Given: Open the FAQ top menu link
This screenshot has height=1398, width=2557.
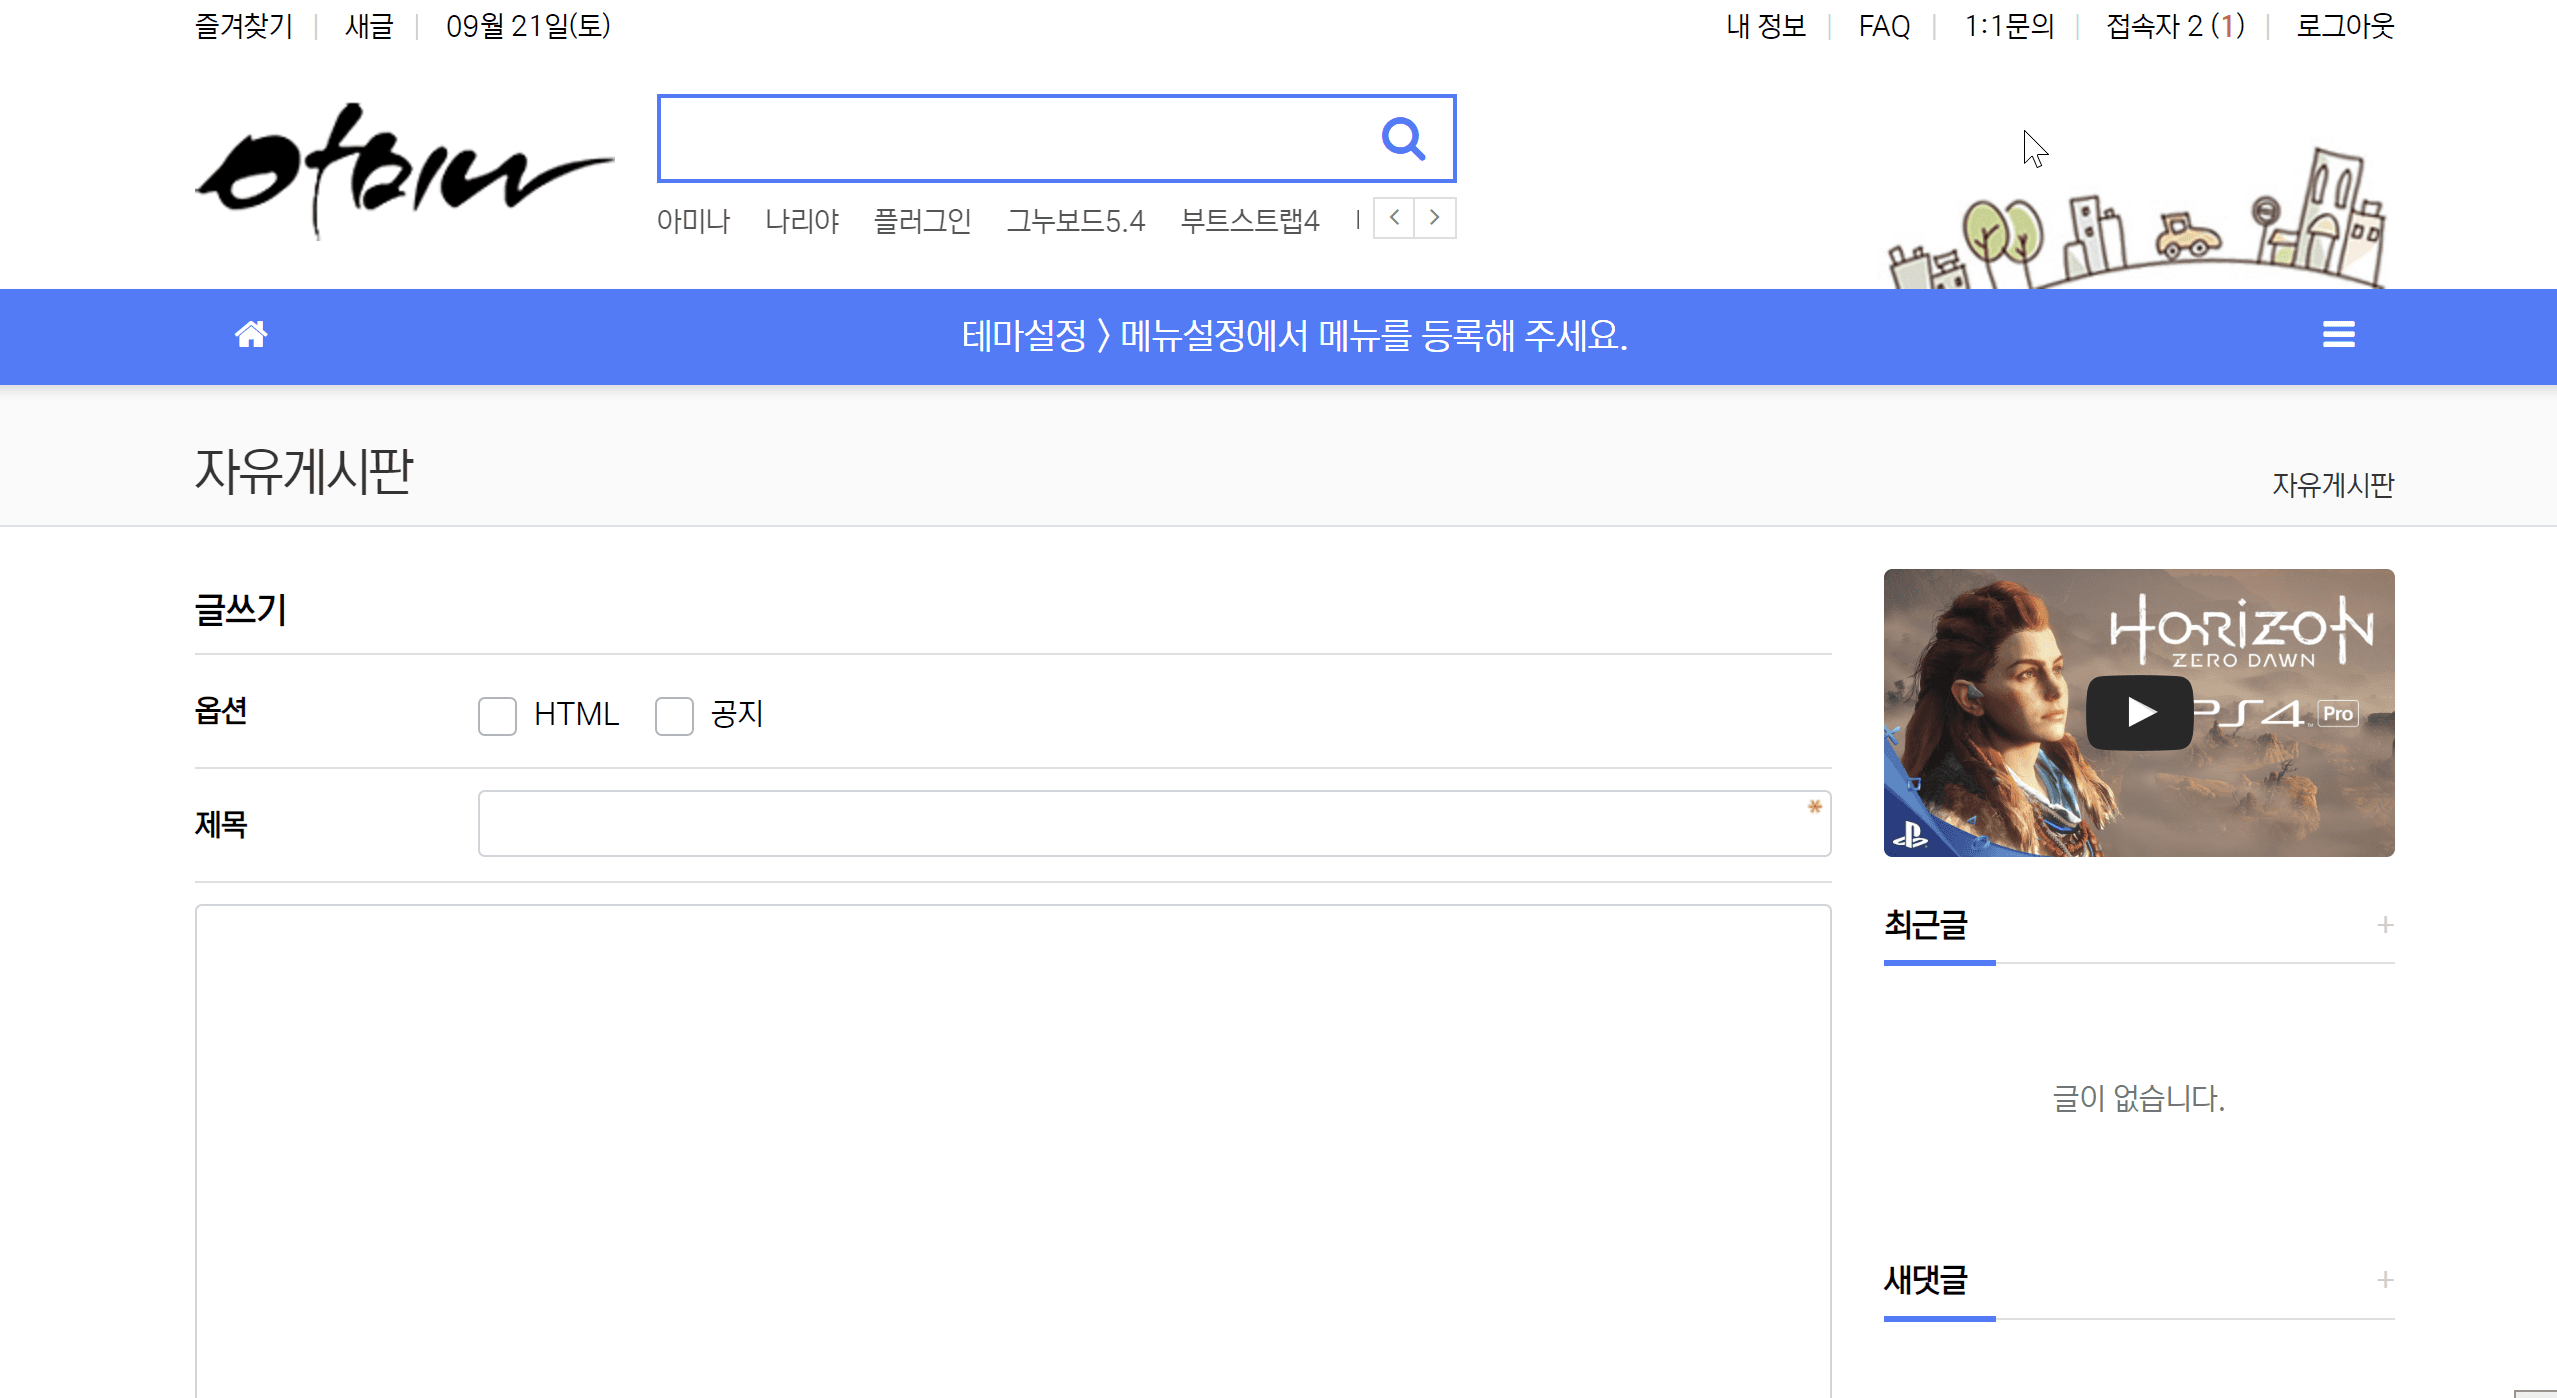Looking at the screenshot, I should point(1884,26).
